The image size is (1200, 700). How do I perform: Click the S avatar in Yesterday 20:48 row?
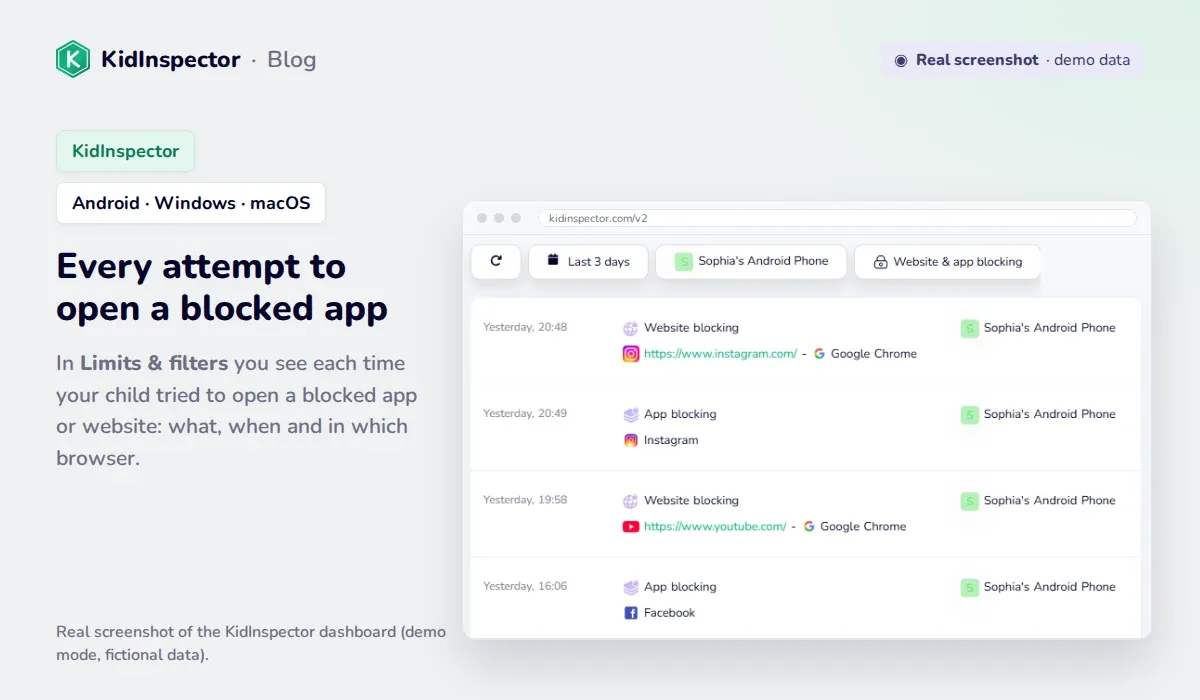[x=969, y=328]
